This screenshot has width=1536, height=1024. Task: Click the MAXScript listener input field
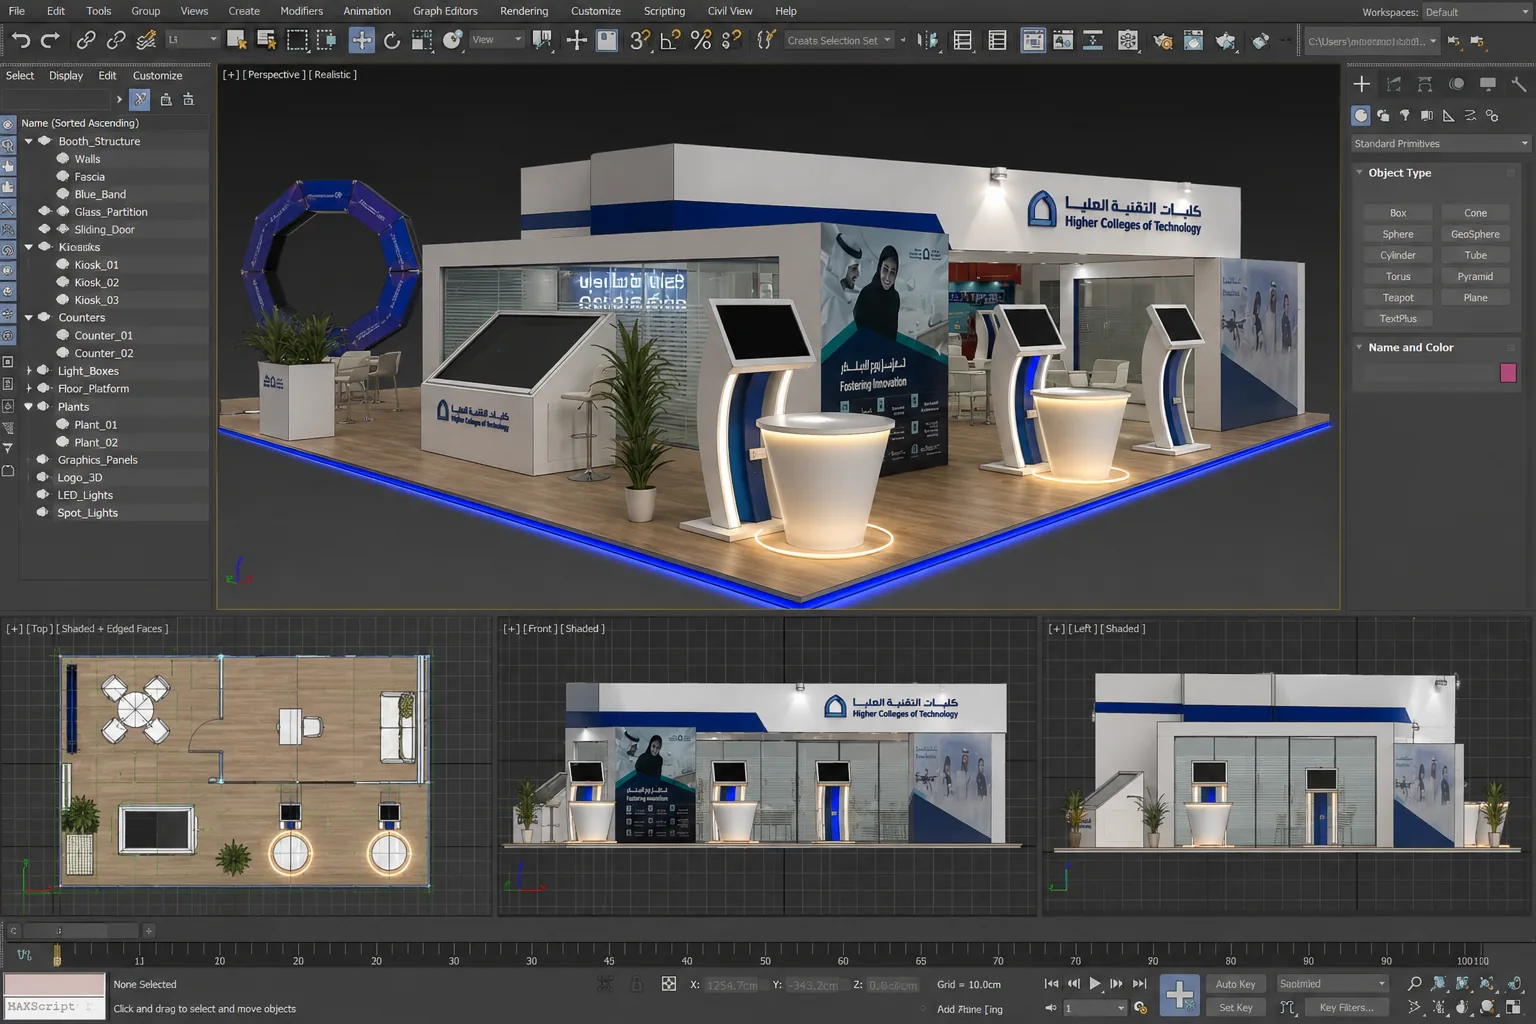coord(55,1007)
